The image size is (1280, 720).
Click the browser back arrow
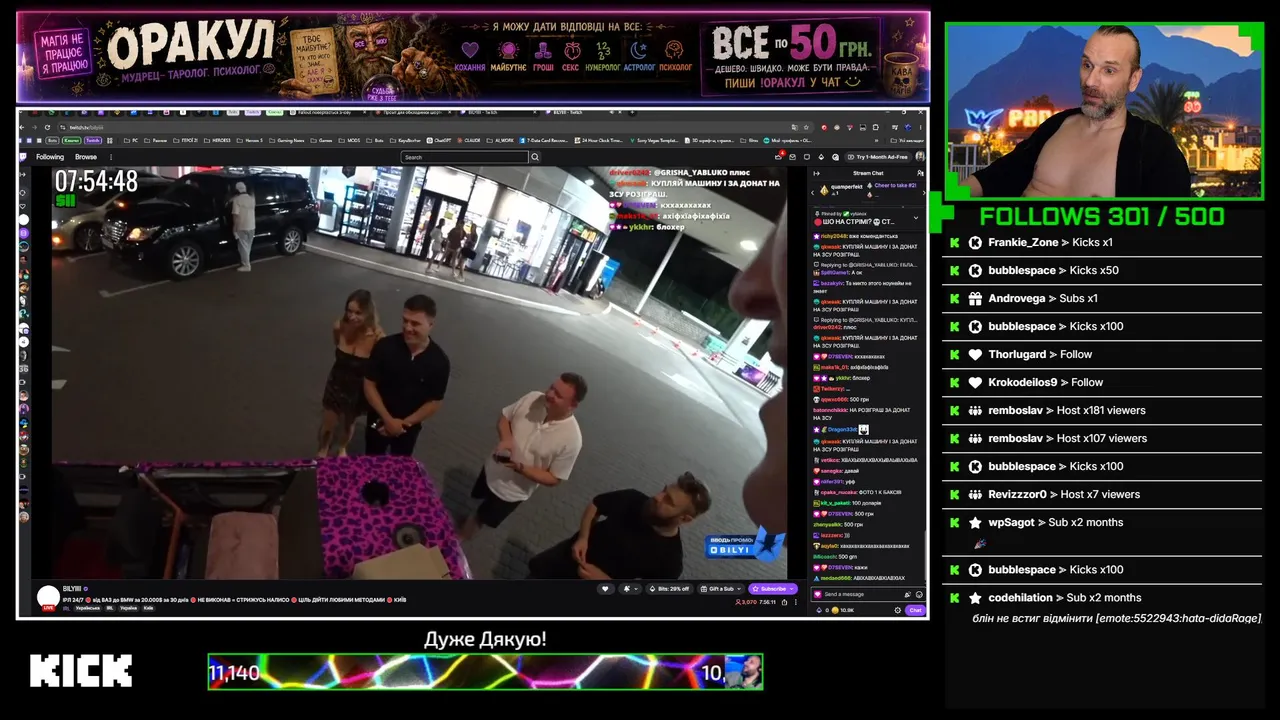22,127
